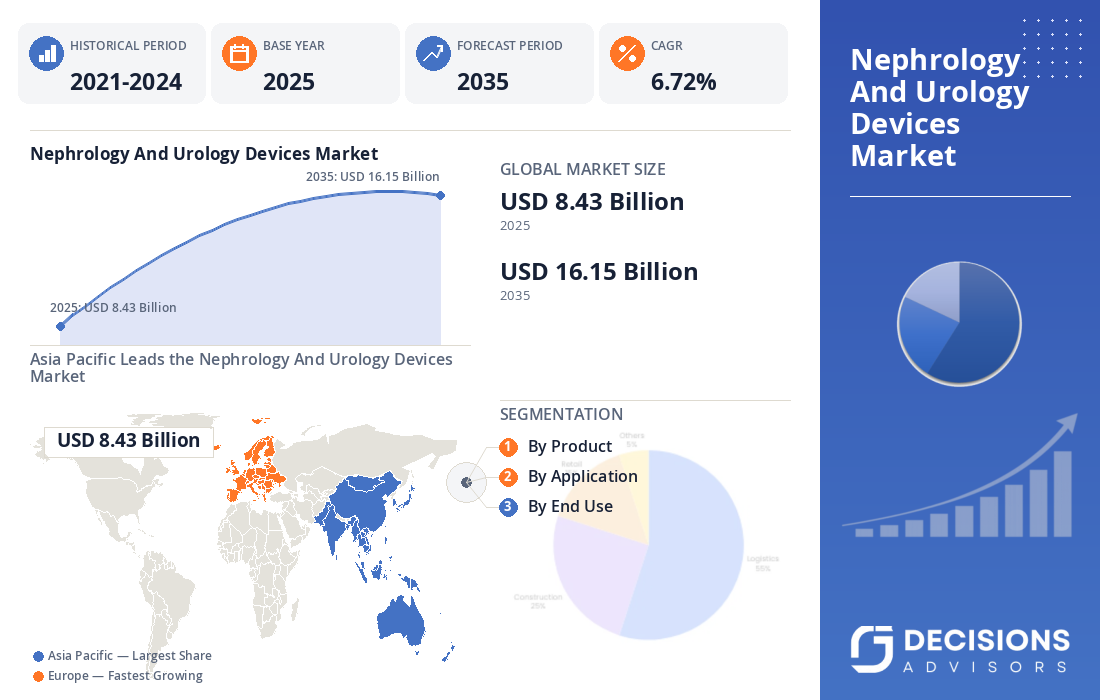
Task: Click the growth bar chart graphic in sidebar
Action: 960,477
